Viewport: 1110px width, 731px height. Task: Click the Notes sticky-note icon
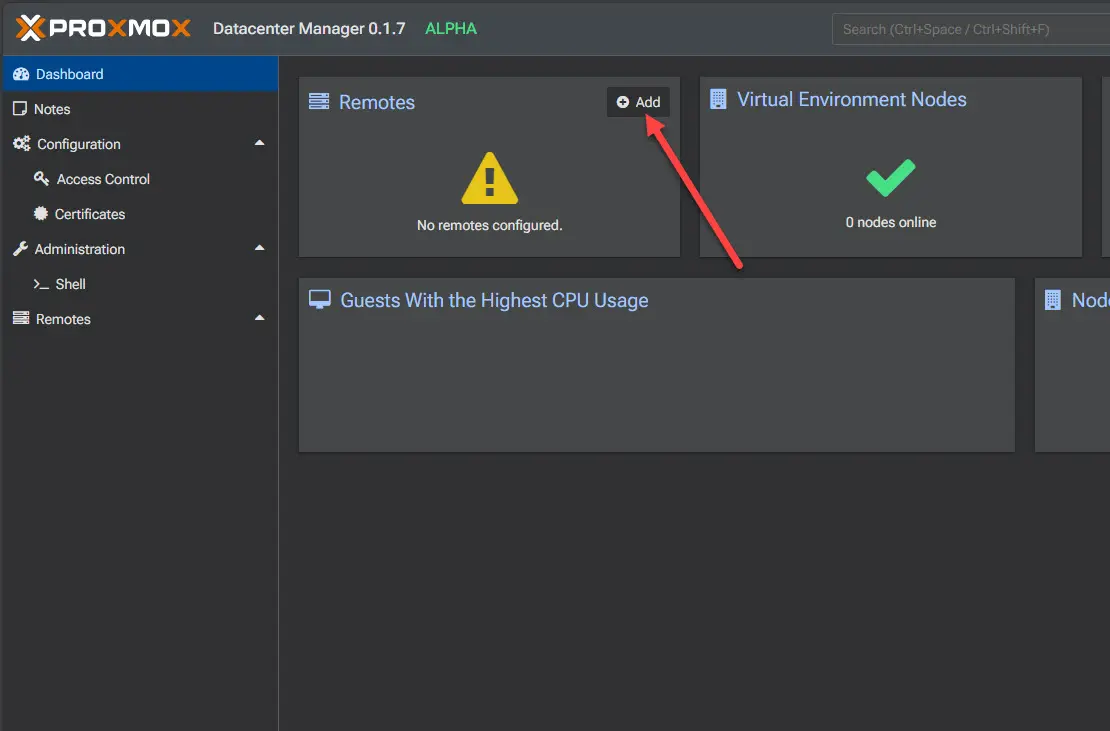point(20,109)
